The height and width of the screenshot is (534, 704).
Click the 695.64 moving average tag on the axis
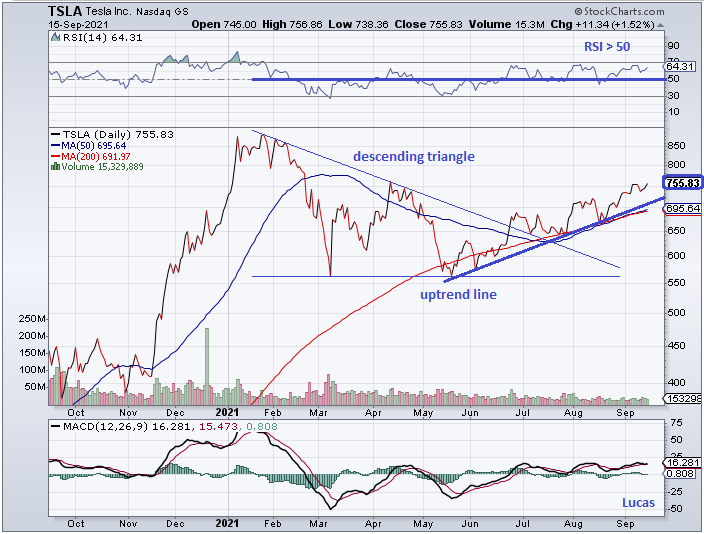coord(682,209)
